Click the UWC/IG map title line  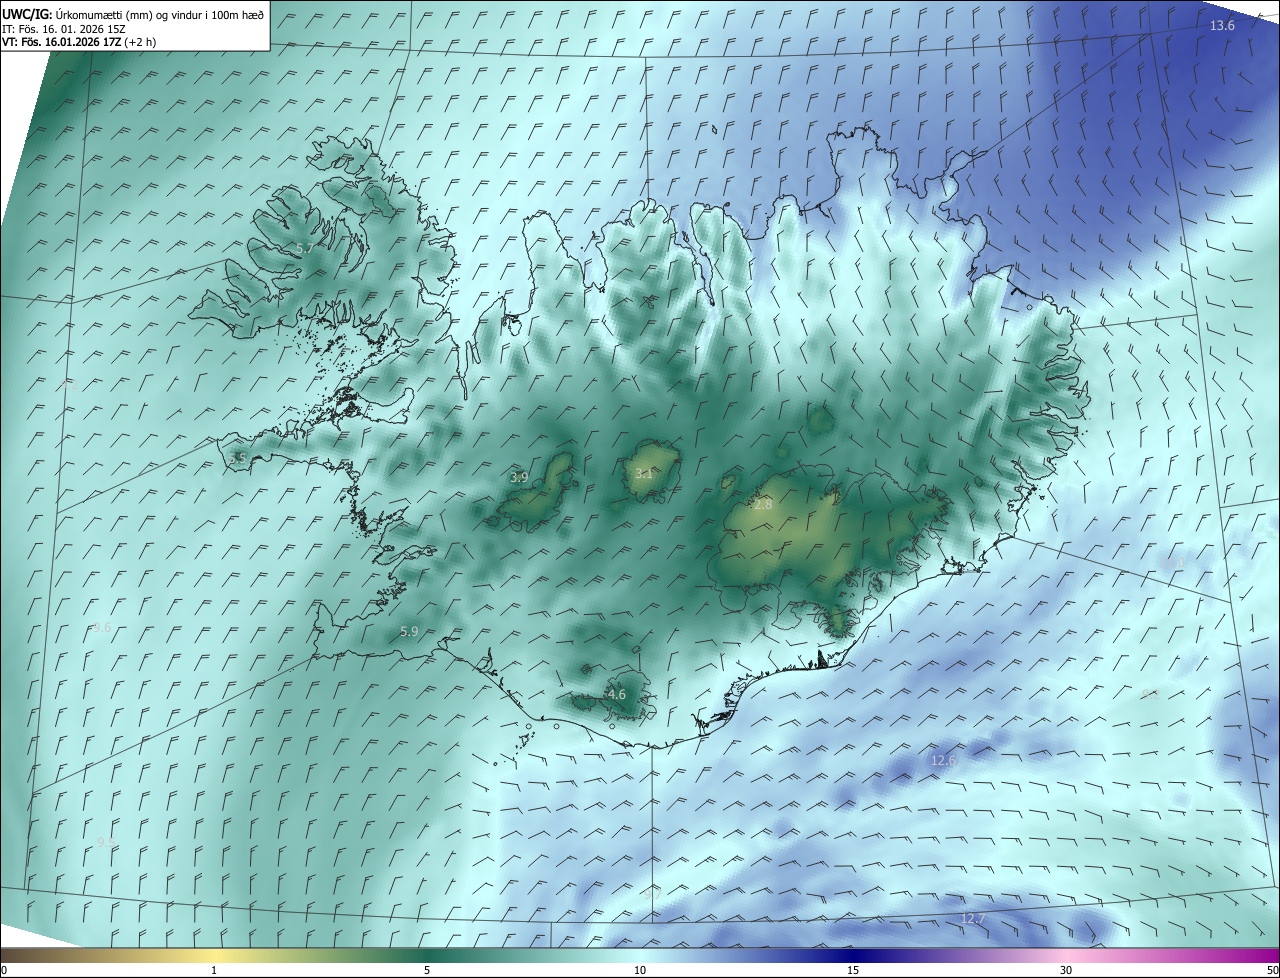133,13
